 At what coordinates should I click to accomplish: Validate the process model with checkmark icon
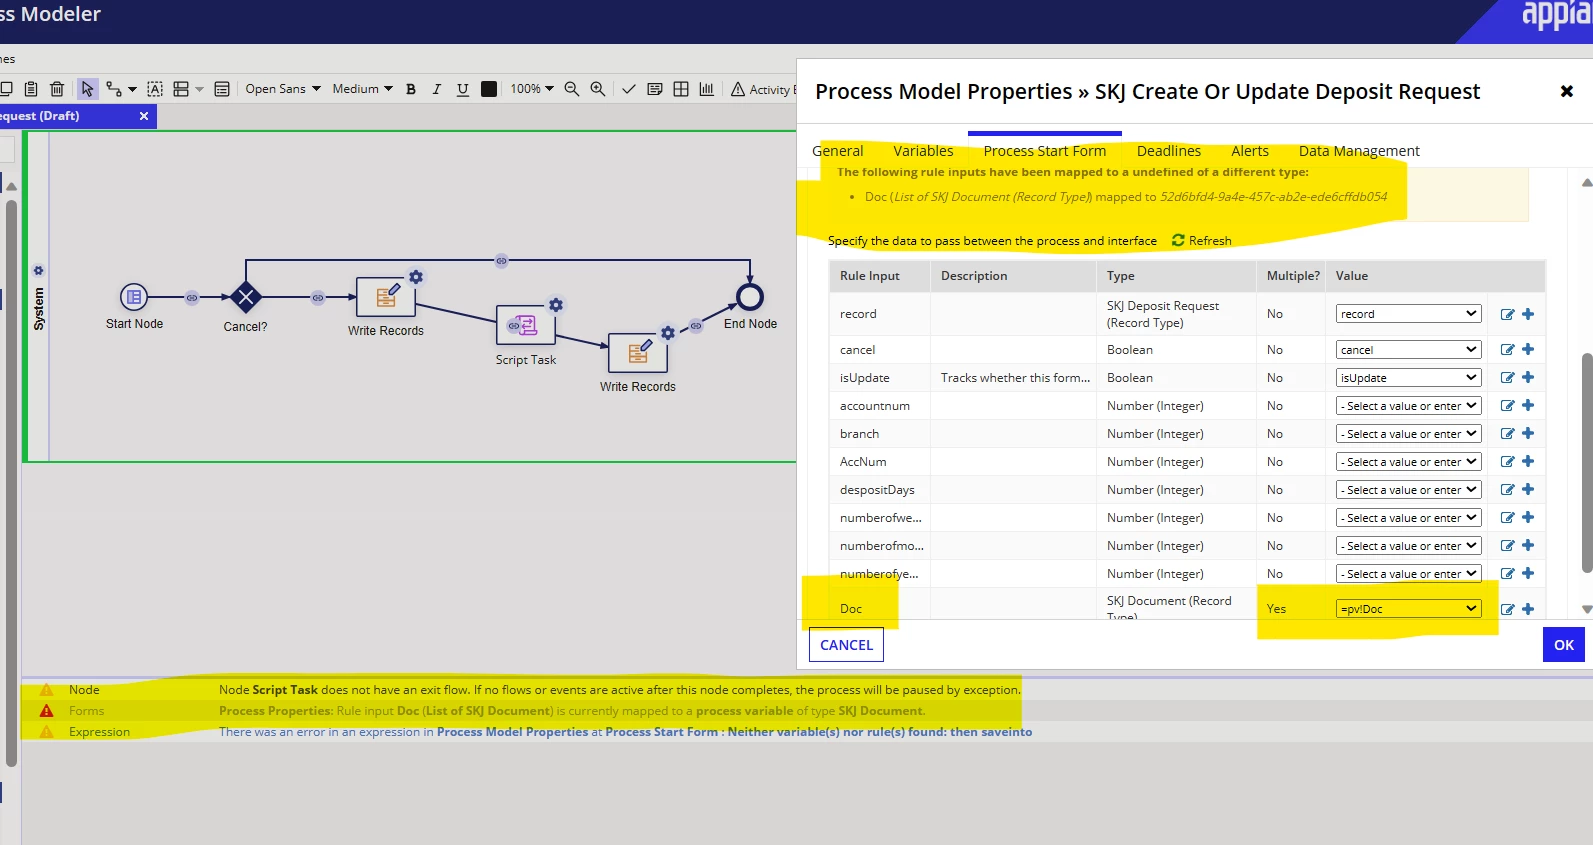pos(629,89)
